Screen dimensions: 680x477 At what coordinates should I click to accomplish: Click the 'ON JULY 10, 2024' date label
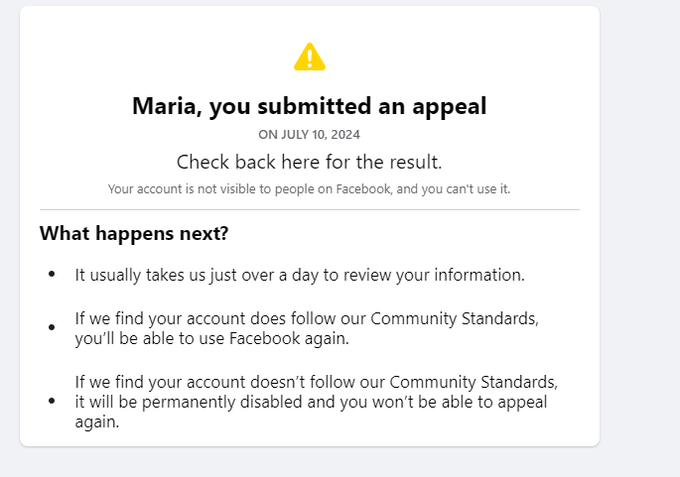tap(309, 134)
